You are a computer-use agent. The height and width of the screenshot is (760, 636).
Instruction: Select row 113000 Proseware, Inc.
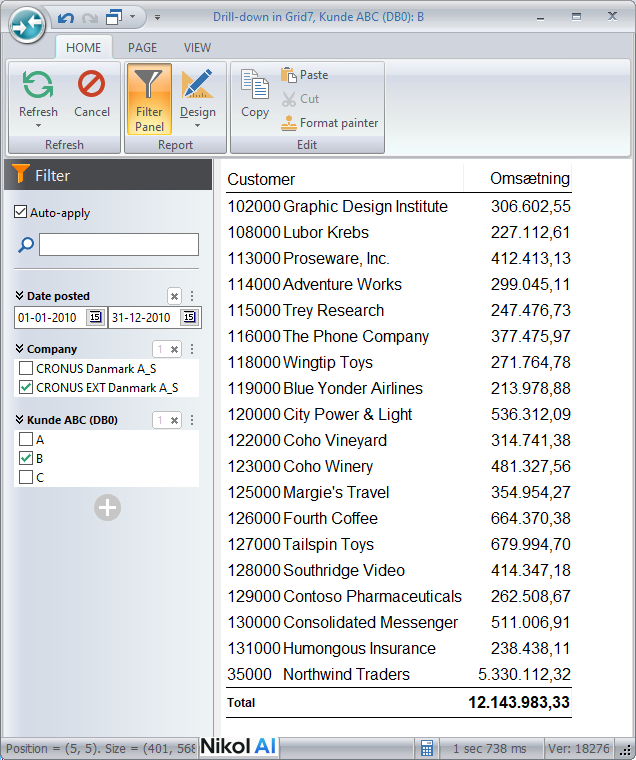coord(398,258)
